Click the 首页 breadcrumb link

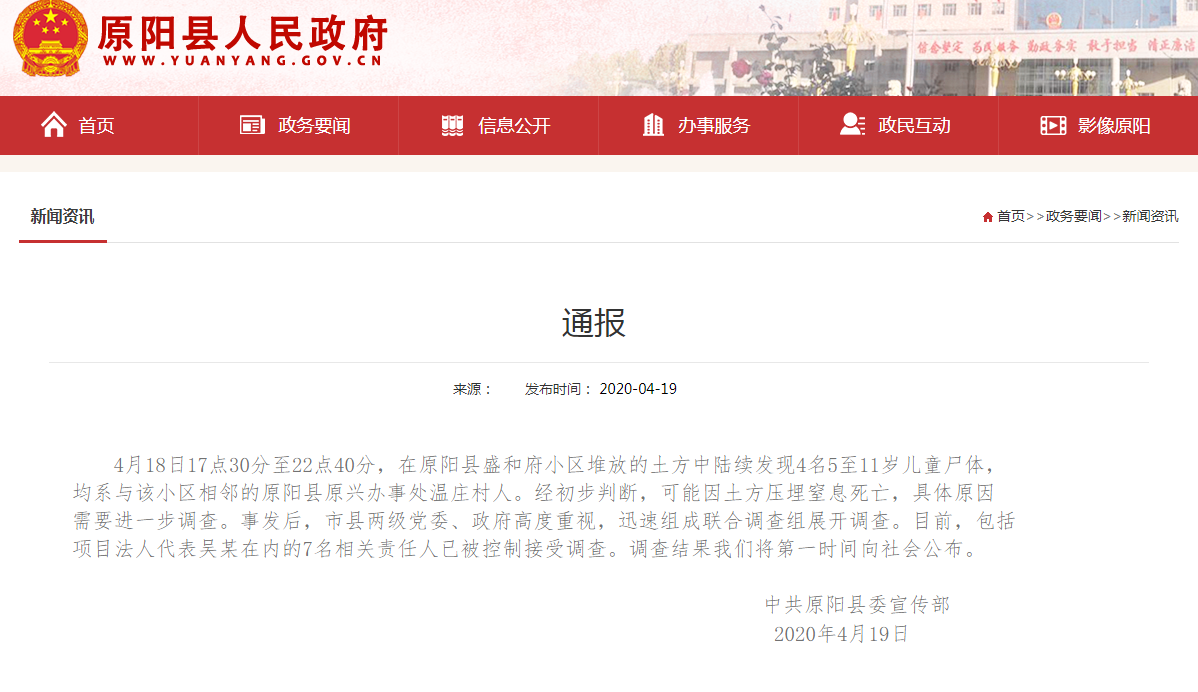pos(1010,216)
